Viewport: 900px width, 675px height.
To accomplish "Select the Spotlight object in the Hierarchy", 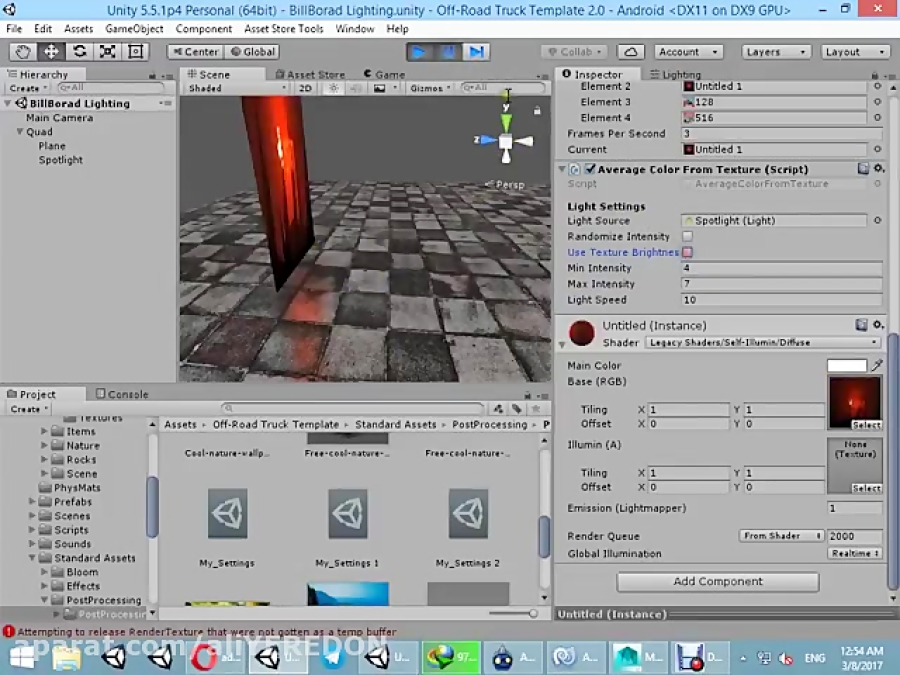I will click(61, 159).
